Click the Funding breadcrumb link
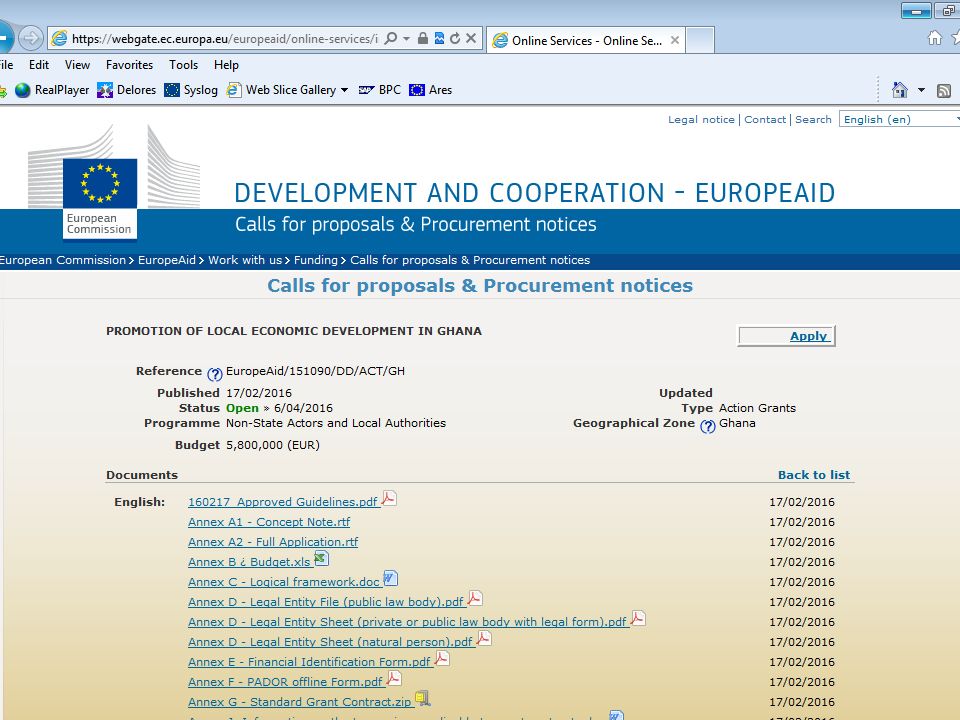The width and height of the screenshot is (960, 720). coord(315,260)
